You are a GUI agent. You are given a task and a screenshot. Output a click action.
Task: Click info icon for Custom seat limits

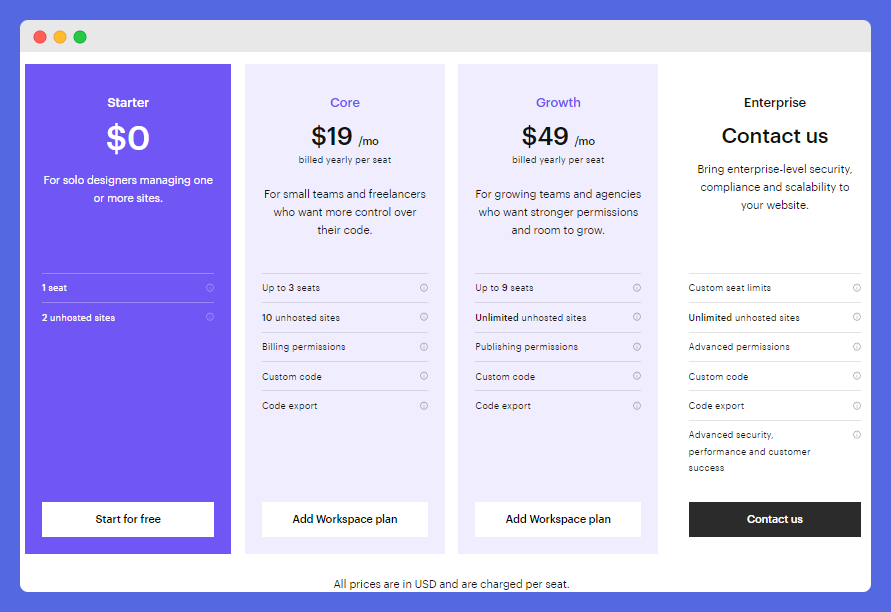click(857, 288)
